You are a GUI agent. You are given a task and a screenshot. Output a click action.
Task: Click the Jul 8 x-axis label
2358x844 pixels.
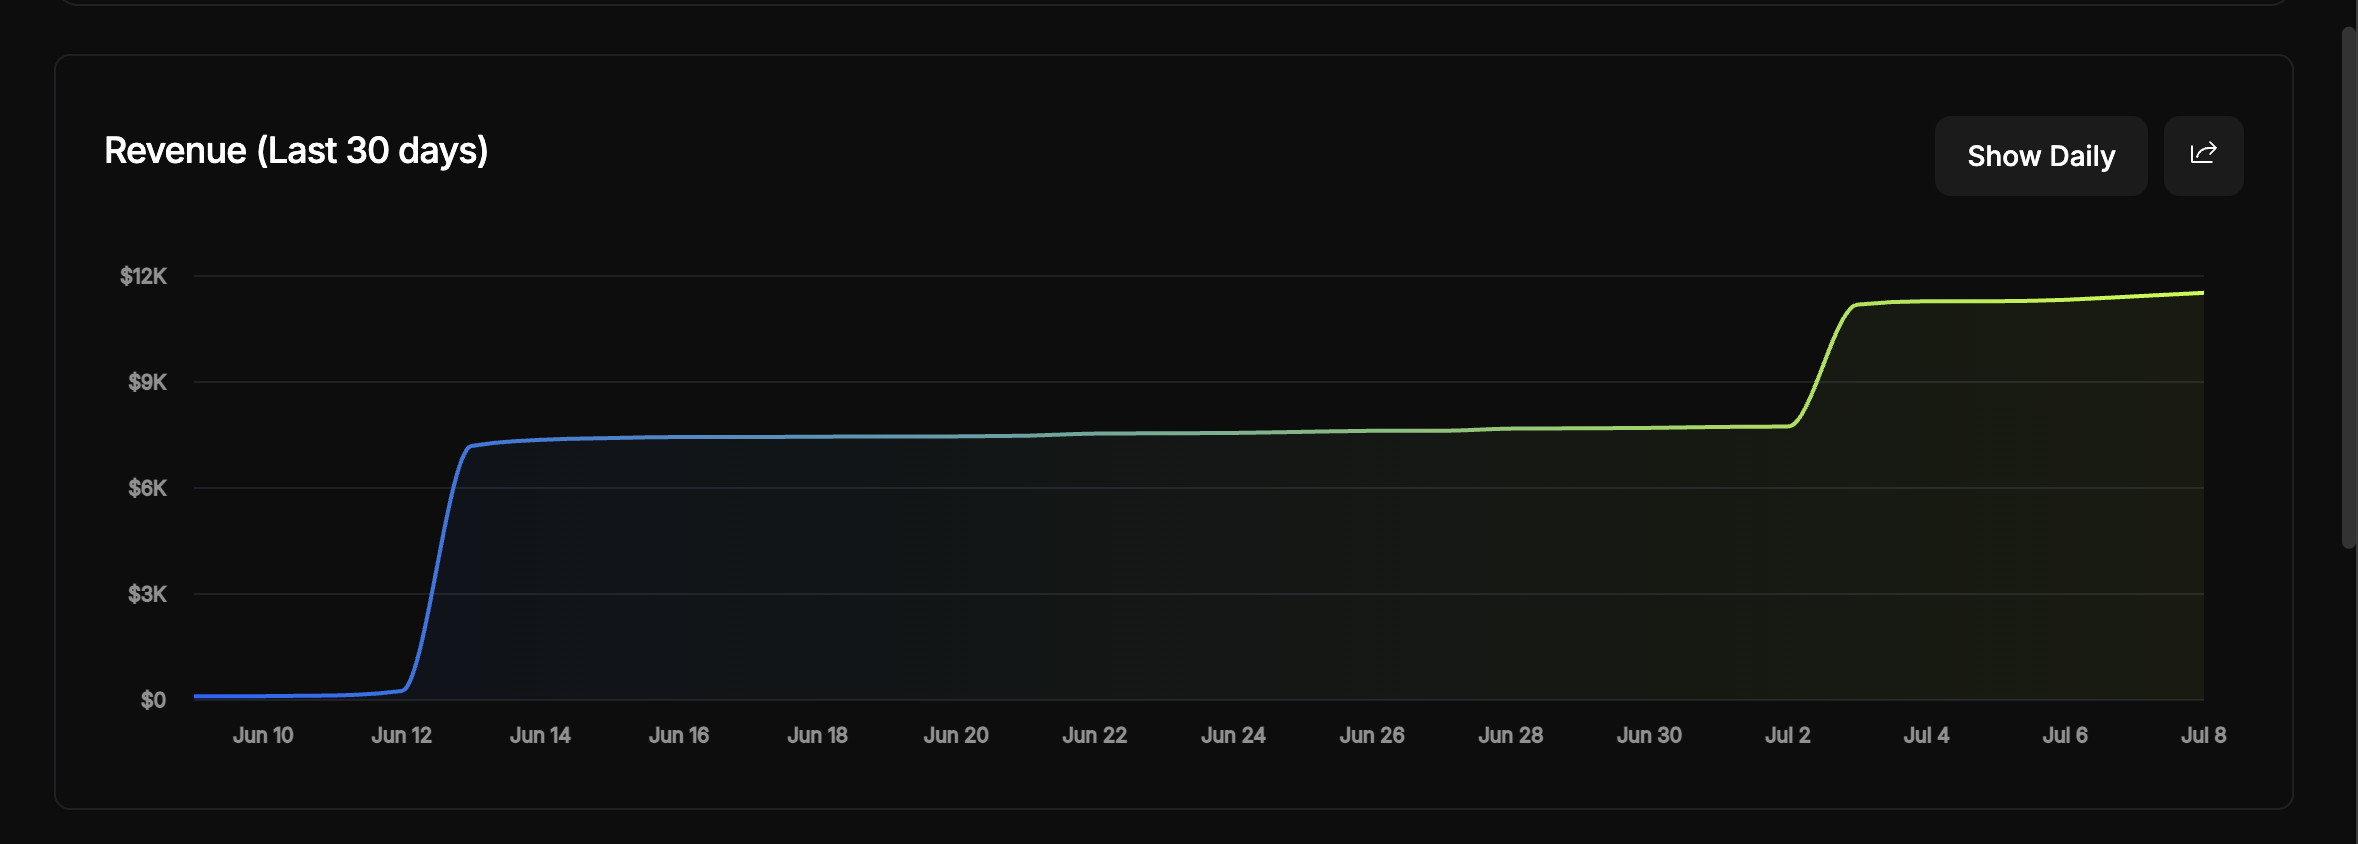tap(2203, 735)
